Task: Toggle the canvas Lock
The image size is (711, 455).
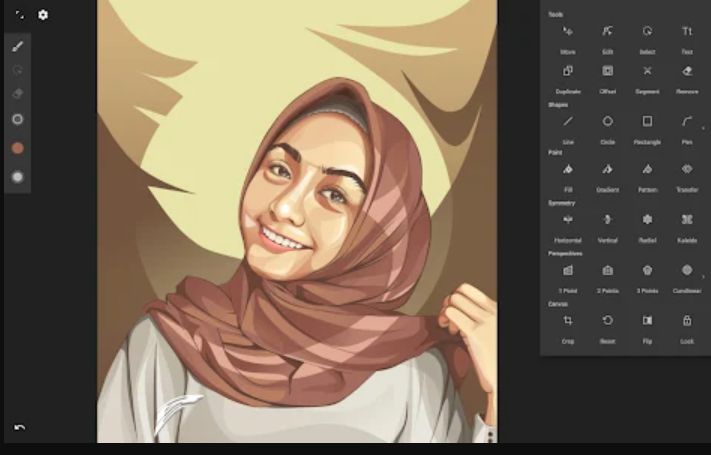Action: coord(687,321)
